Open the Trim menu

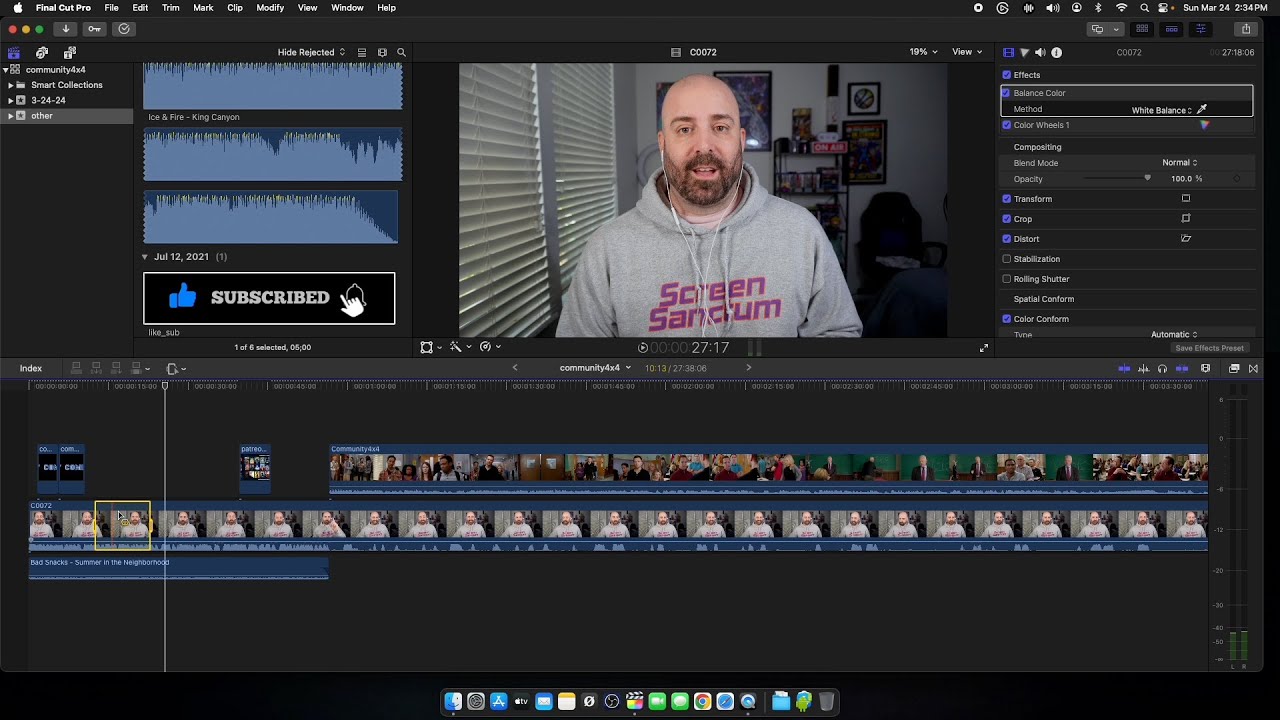[x=171, y=8]
